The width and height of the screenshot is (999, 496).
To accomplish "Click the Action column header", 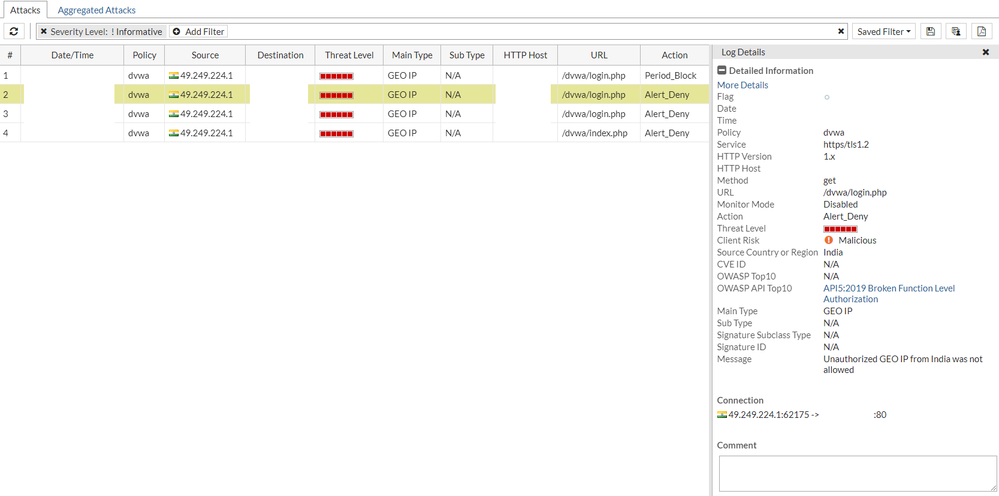I will 675,55.
